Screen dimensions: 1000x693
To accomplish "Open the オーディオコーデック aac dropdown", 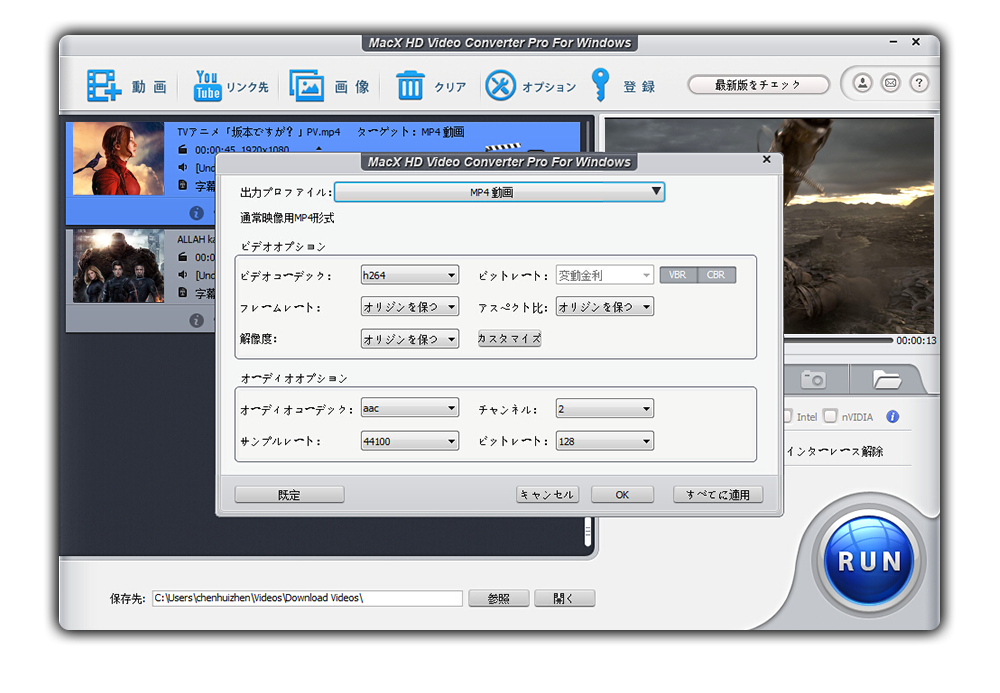I will coord(409,408).
